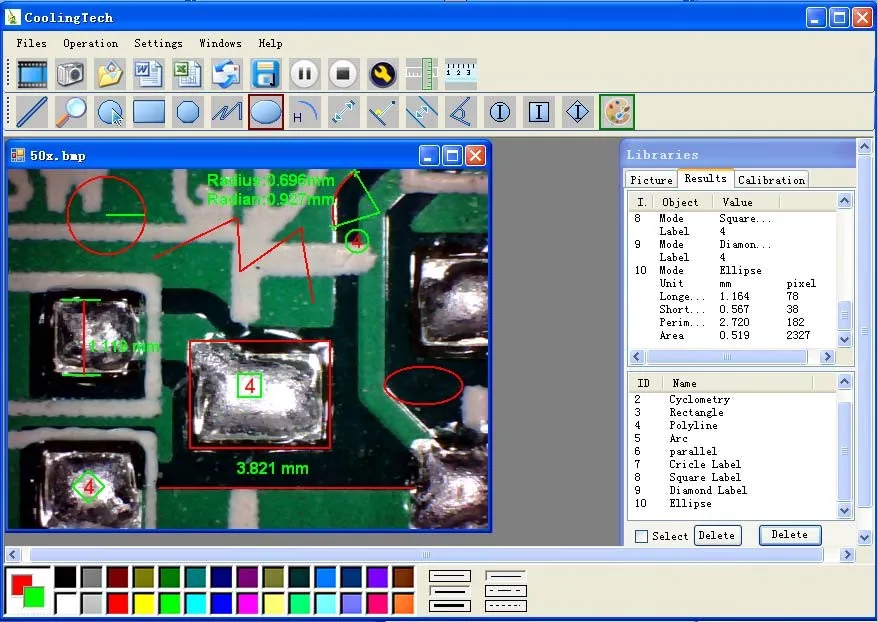Click results horizontal scroll right arrow
Screen dimensions: 878x622
tap(828, 357)
